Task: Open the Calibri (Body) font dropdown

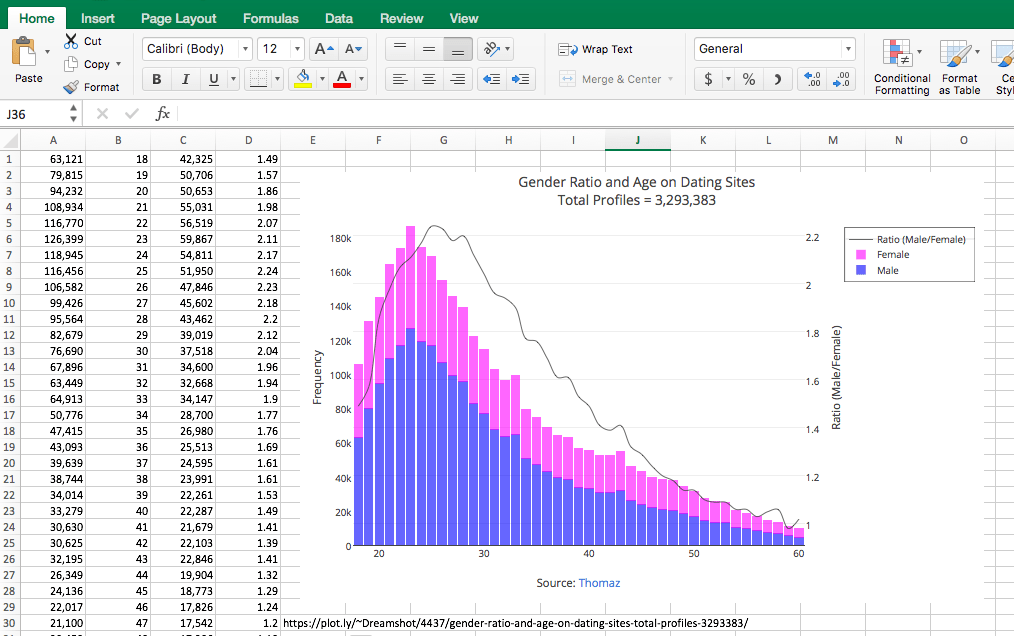Action: point(246,49)
